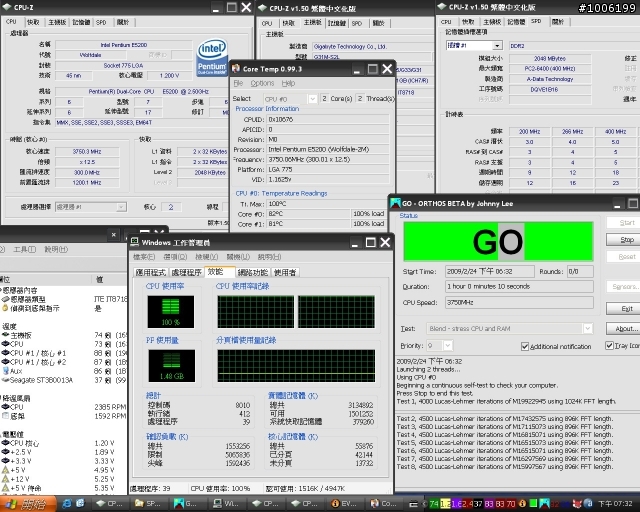Open the CPU #0 Select dropdown in Core Temp

(x=312, y=99)
